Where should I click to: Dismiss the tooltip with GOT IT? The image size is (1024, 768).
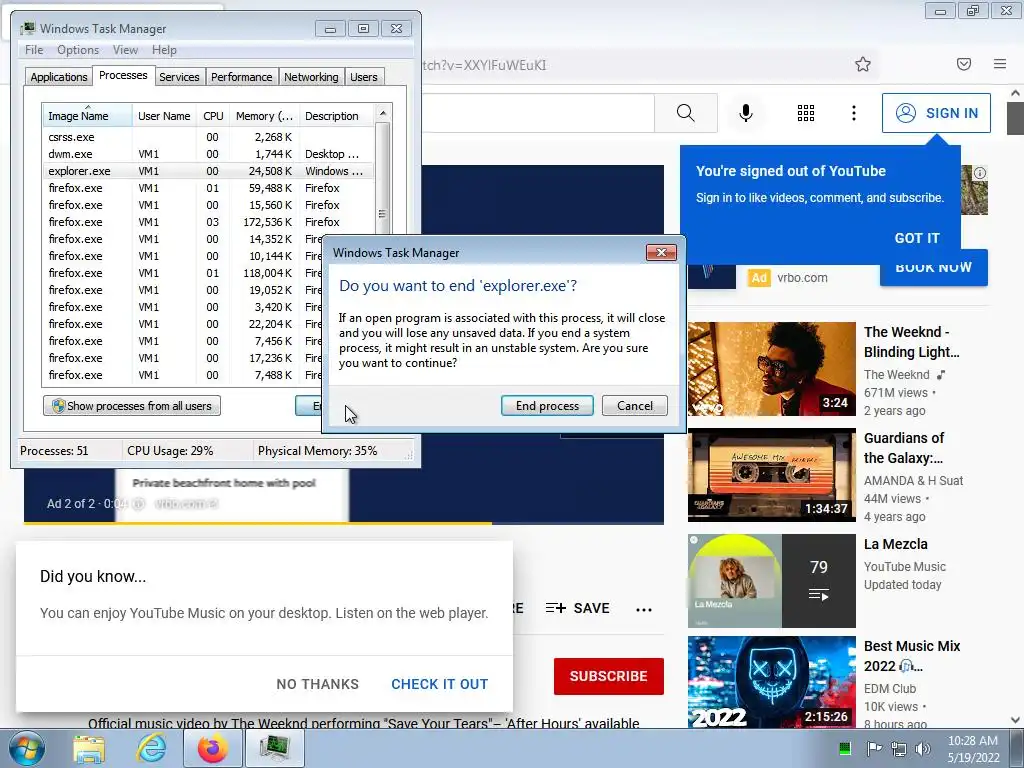pyautogui.click(x=917, y=238)
